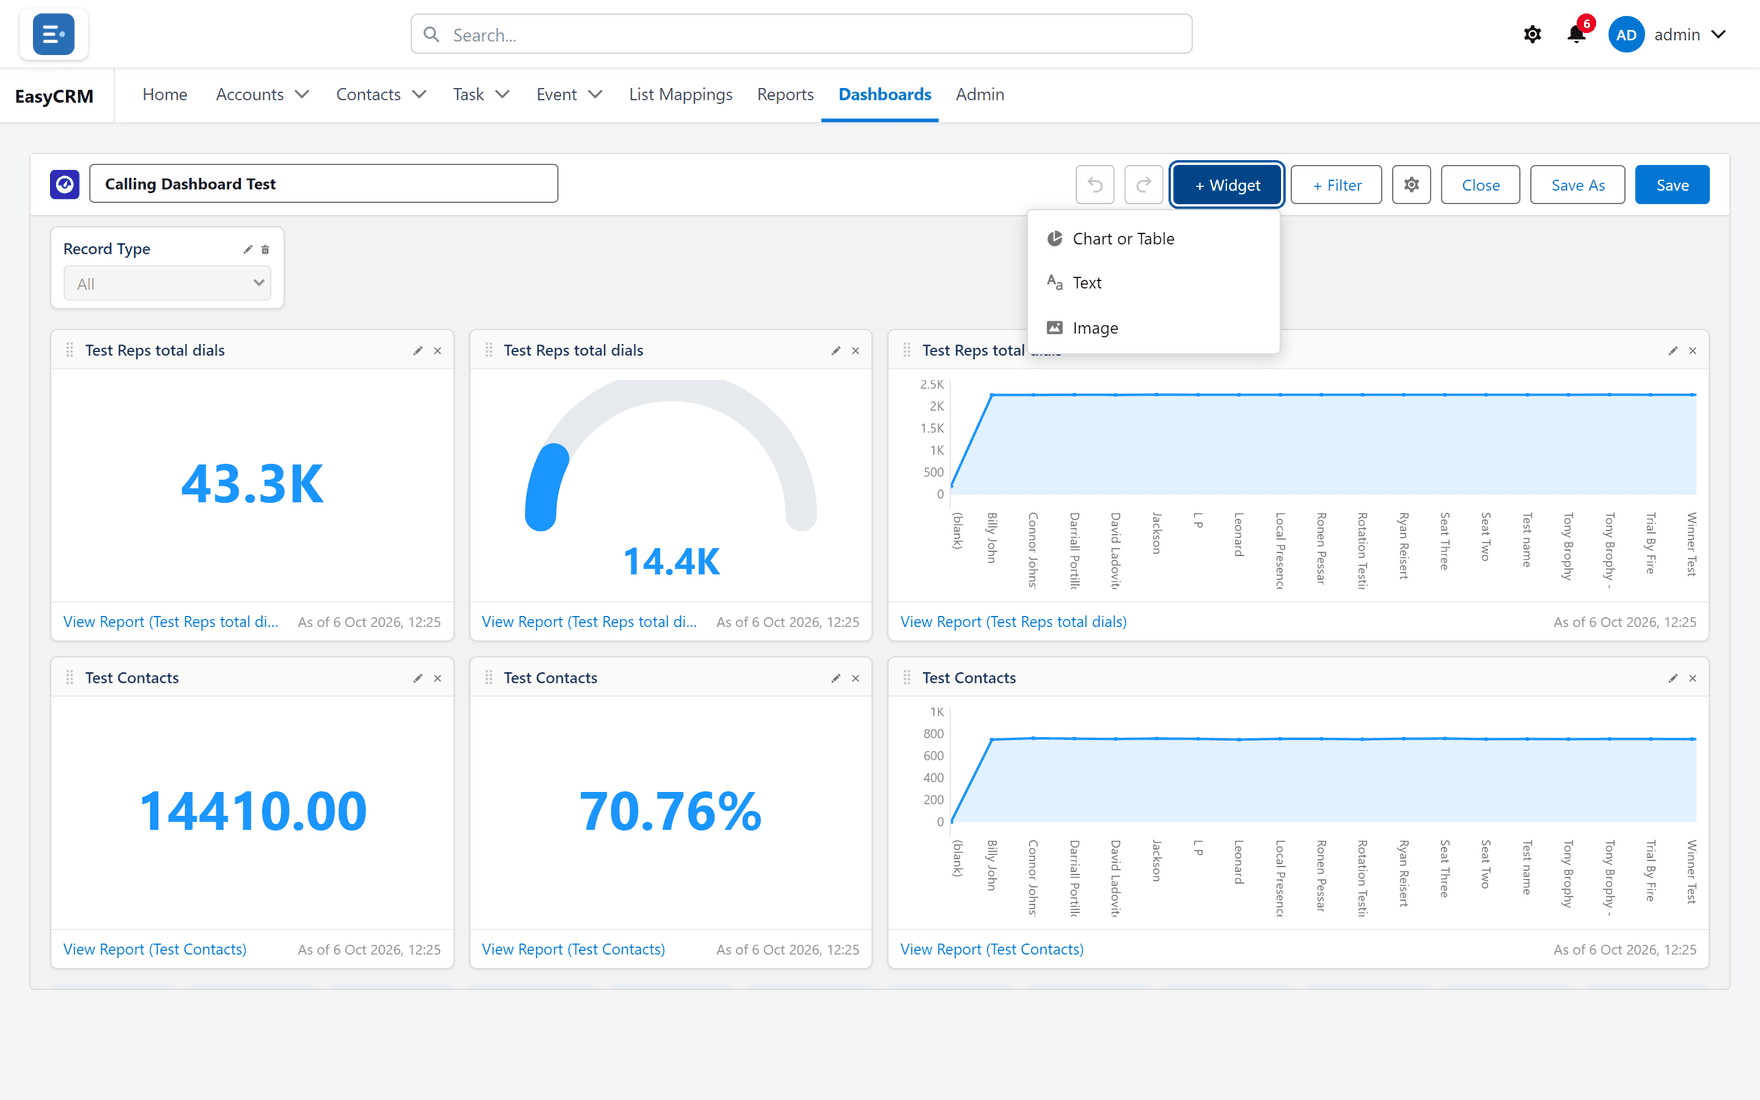This screenshot has width=1760, height=1100.
Task: Choose Image from the widget menu
Action: point(1154,328)
